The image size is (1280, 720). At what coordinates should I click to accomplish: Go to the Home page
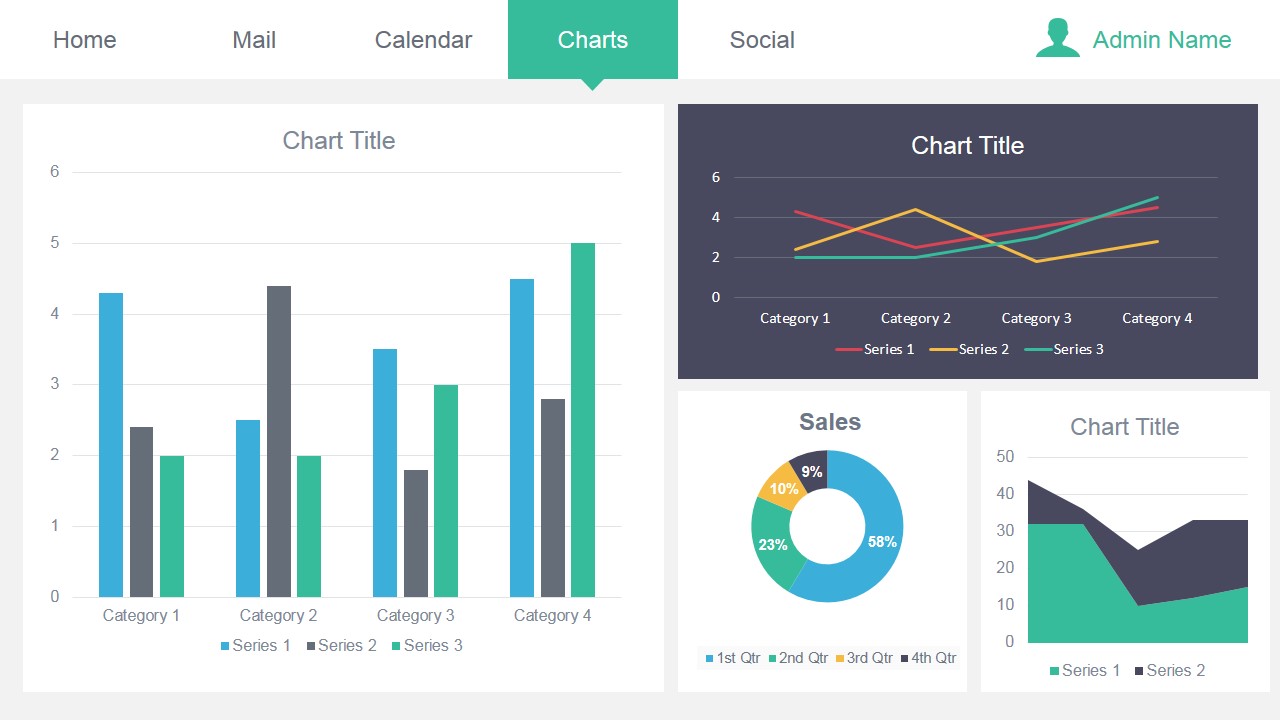pyautogui.click(x=84, y=39)
